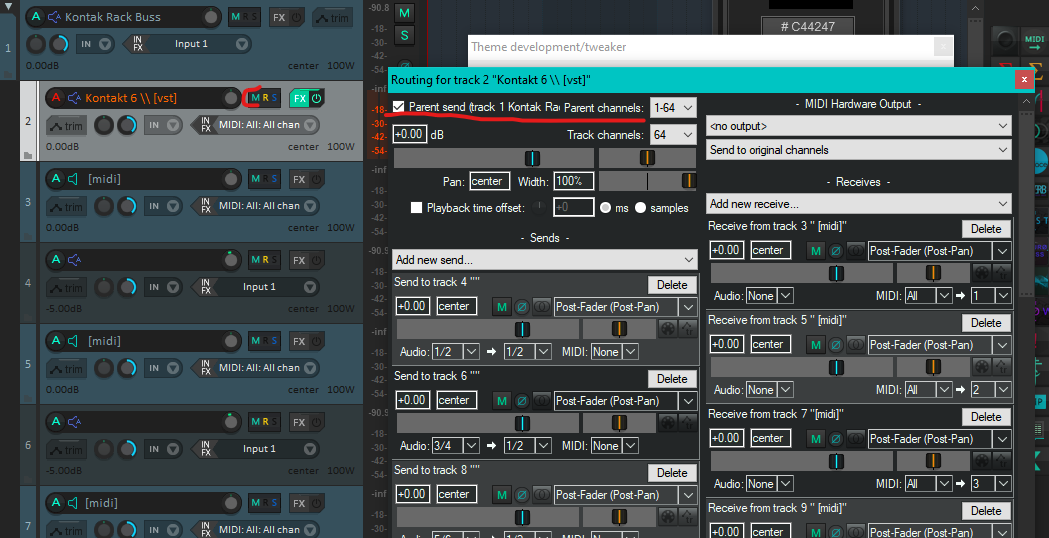Enable Playback time offset checkbox
The image size is (1049, 538).
pyautogui.click(x=416, y=207)
